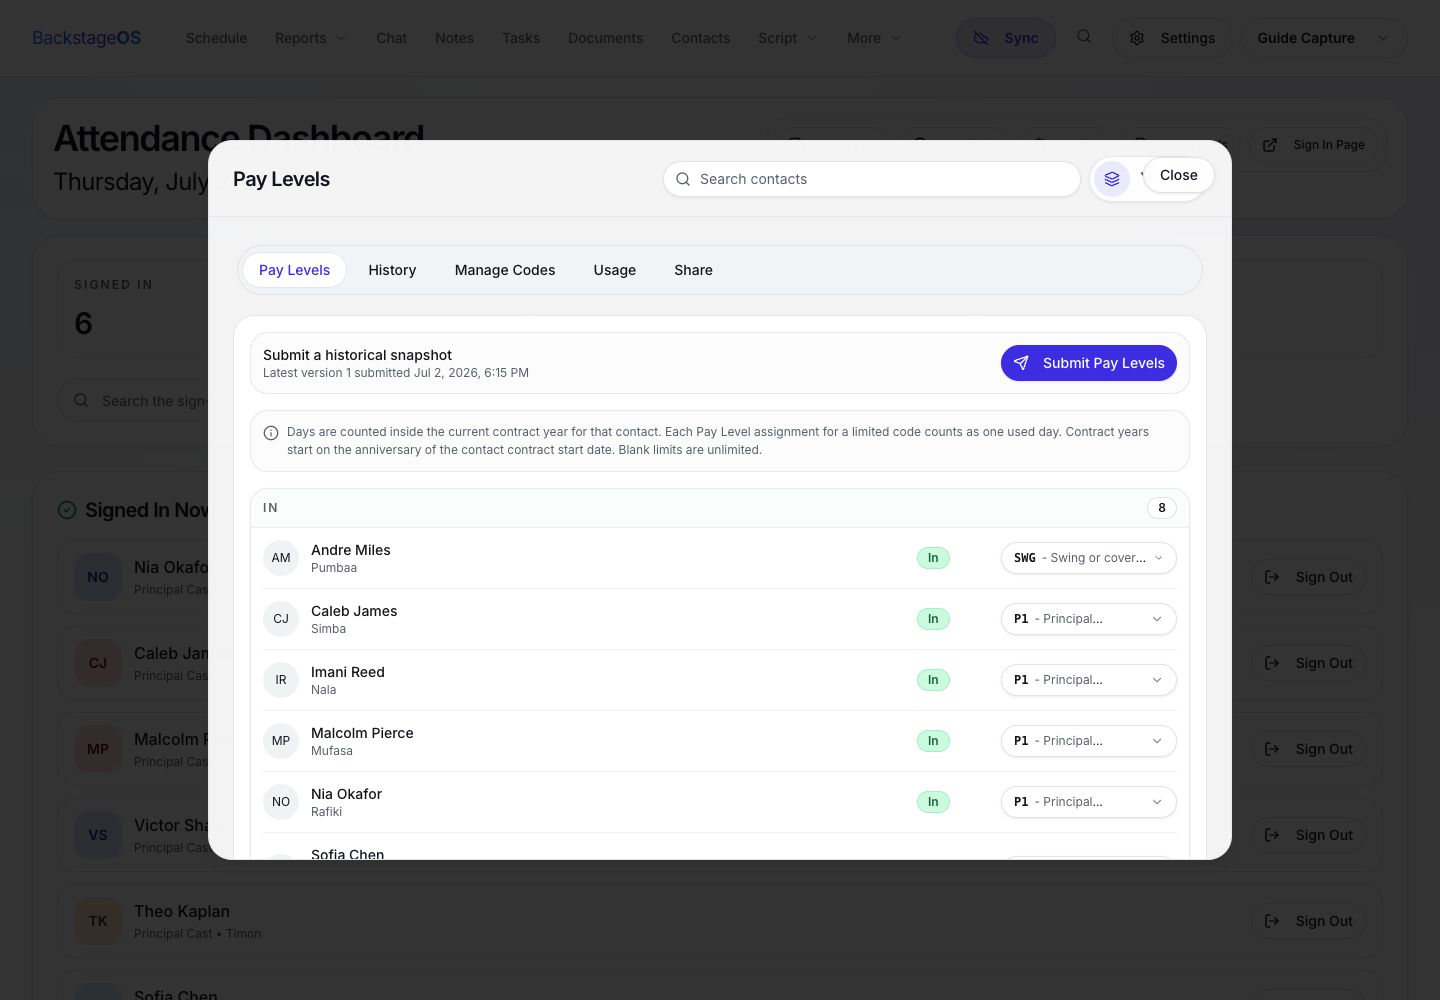Click the role text Simba

coord(328,629)
